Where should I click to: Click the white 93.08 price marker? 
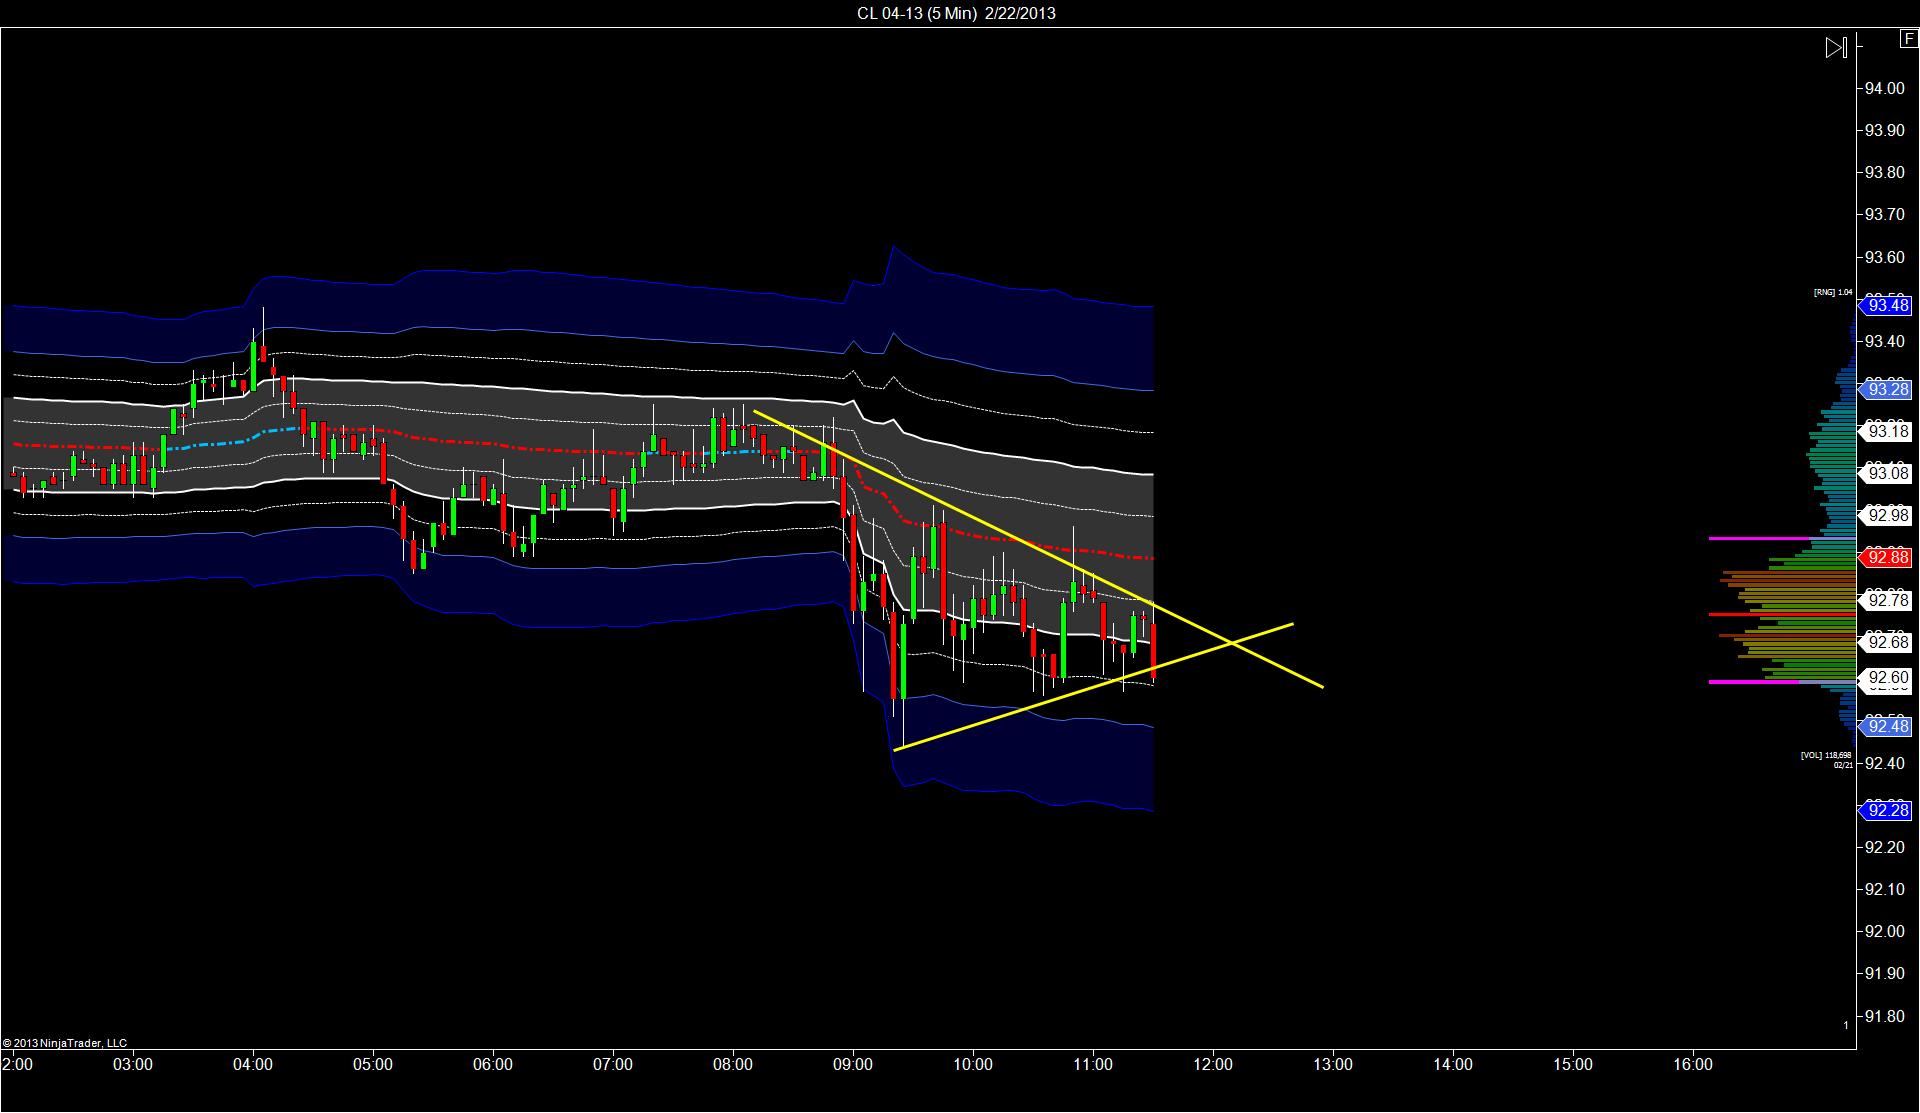pos(1885,473)
